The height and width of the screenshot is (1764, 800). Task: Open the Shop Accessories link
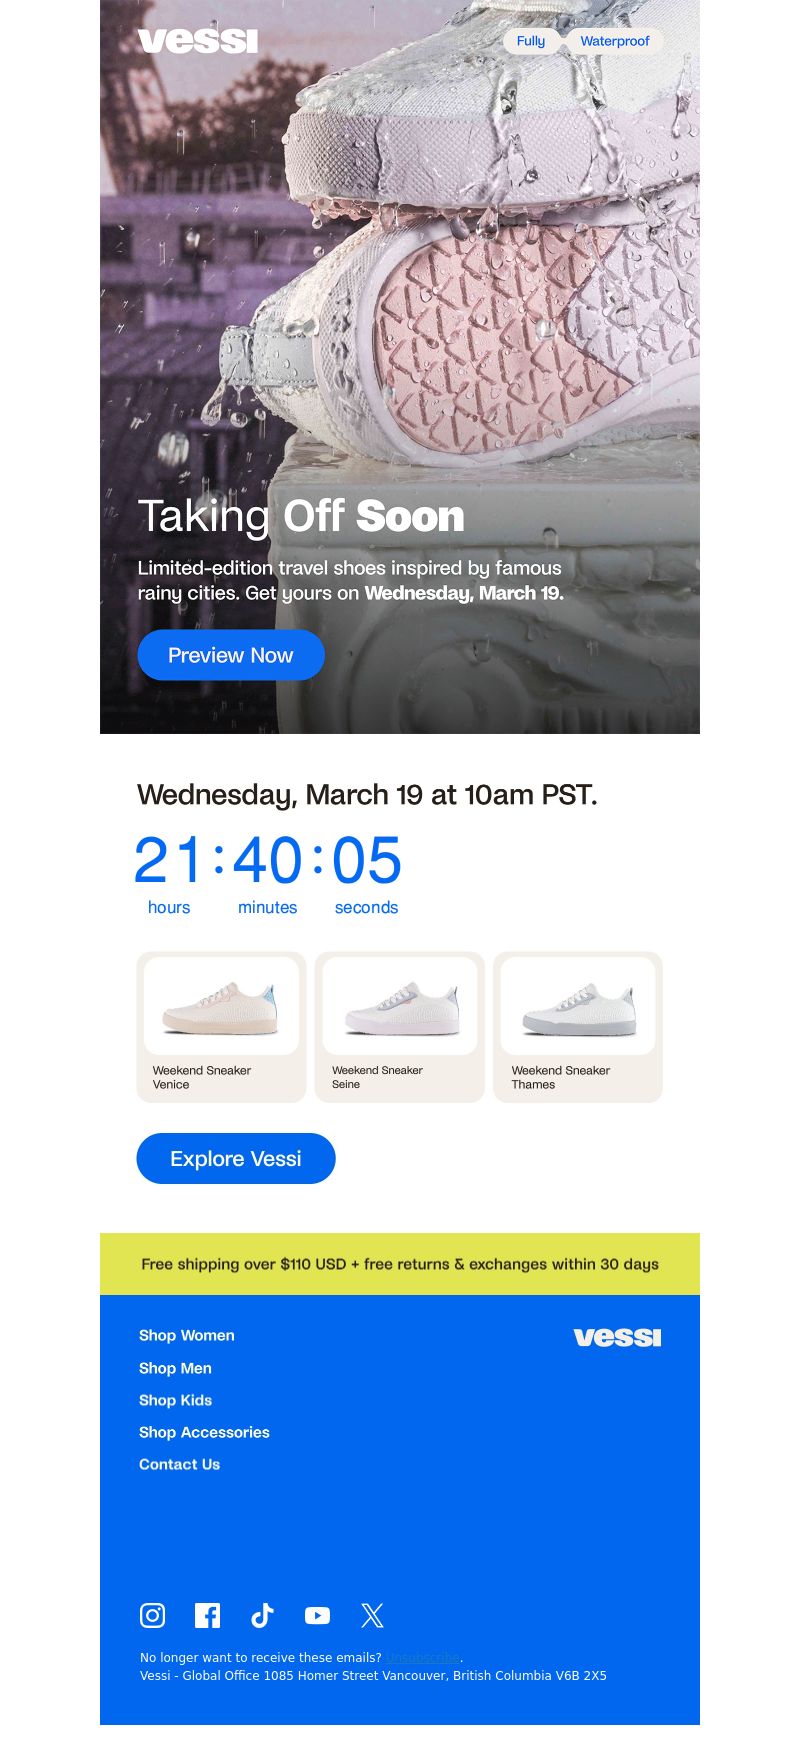click(204, 1432)
